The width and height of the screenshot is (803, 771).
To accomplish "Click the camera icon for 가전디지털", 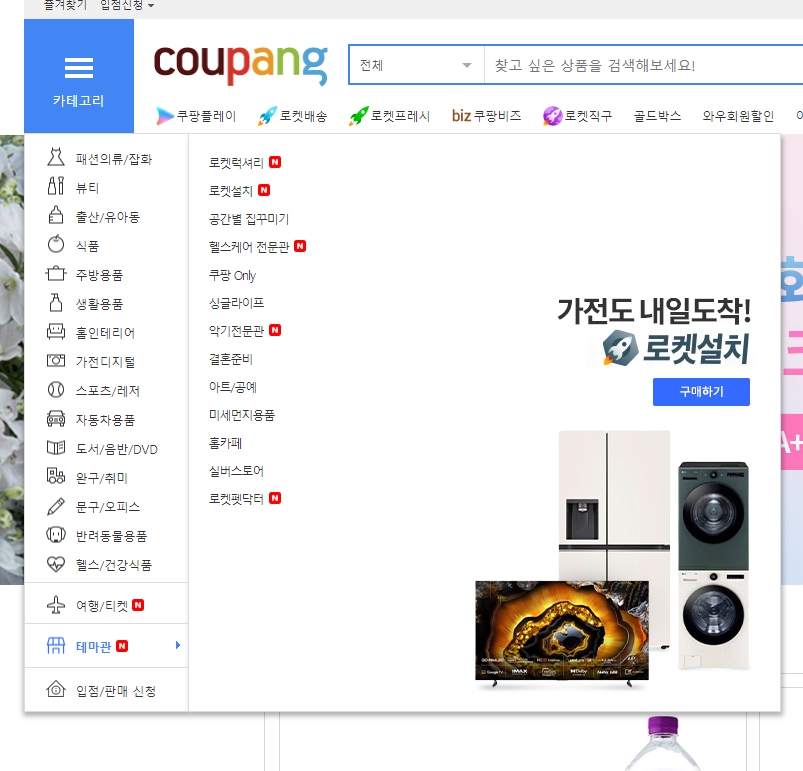I will 56,360.
